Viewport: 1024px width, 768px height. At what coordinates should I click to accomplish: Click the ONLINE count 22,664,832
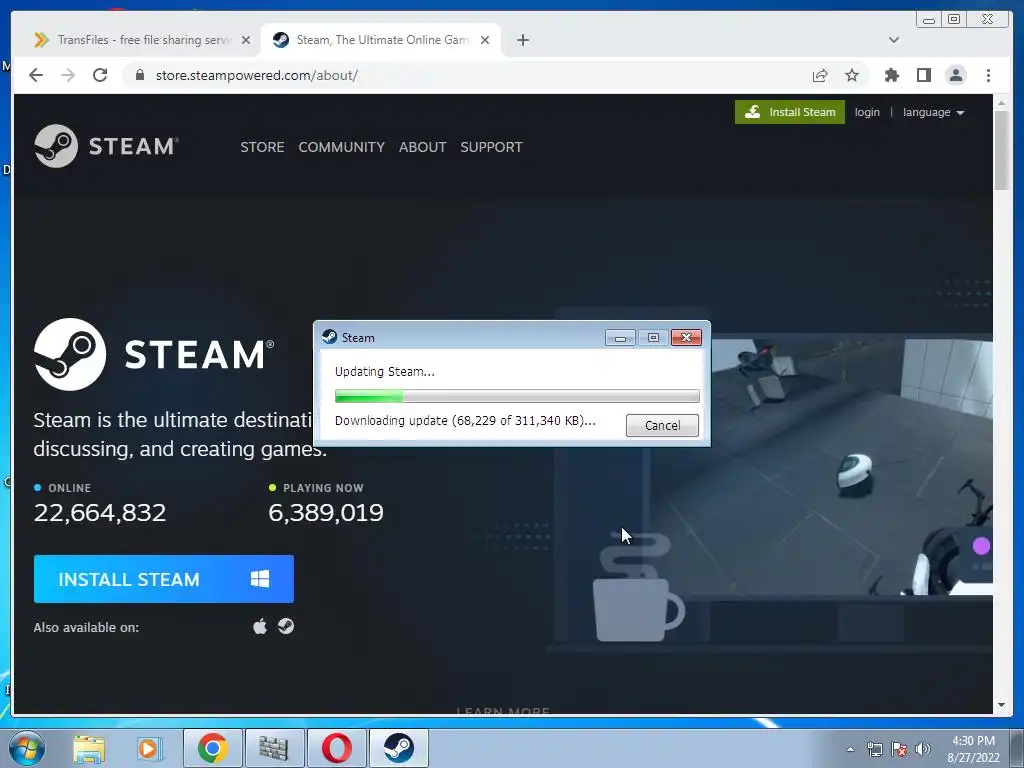(x=100, y=513)
